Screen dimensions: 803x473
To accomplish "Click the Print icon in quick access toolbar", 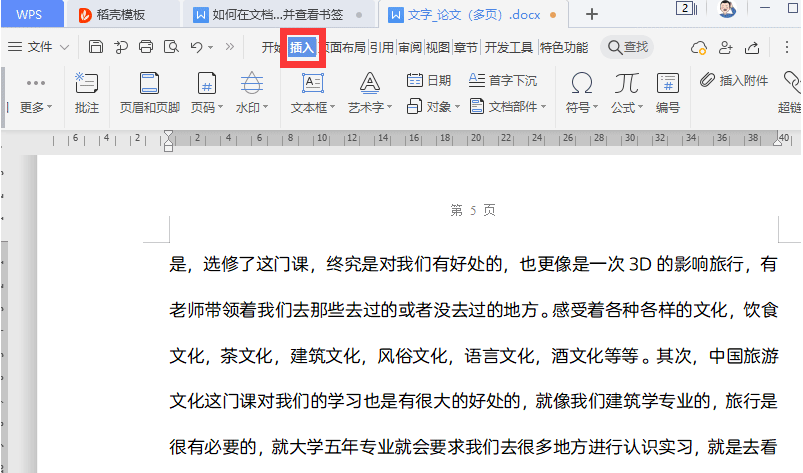I will coord(146,47).
